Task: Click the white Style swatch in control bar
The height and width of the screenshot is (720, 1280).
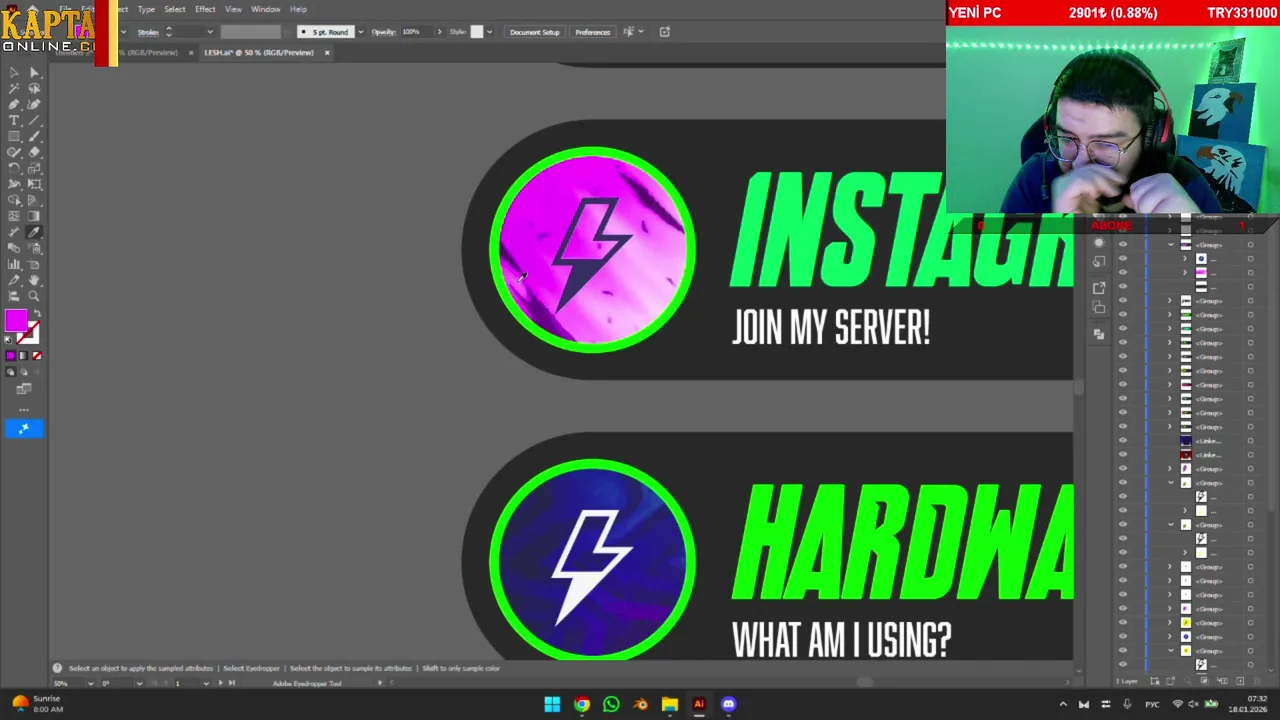Action: (x=477, y=32)
